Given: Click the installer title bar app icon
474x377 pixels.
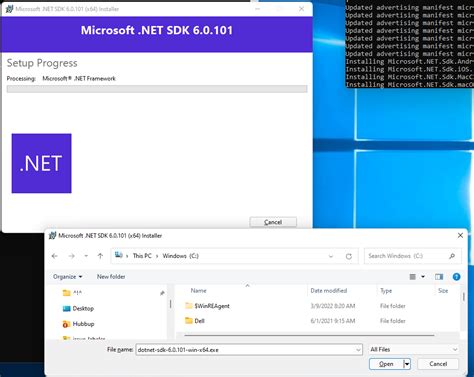Looking at the screenshot, I should tap(9, 9).
